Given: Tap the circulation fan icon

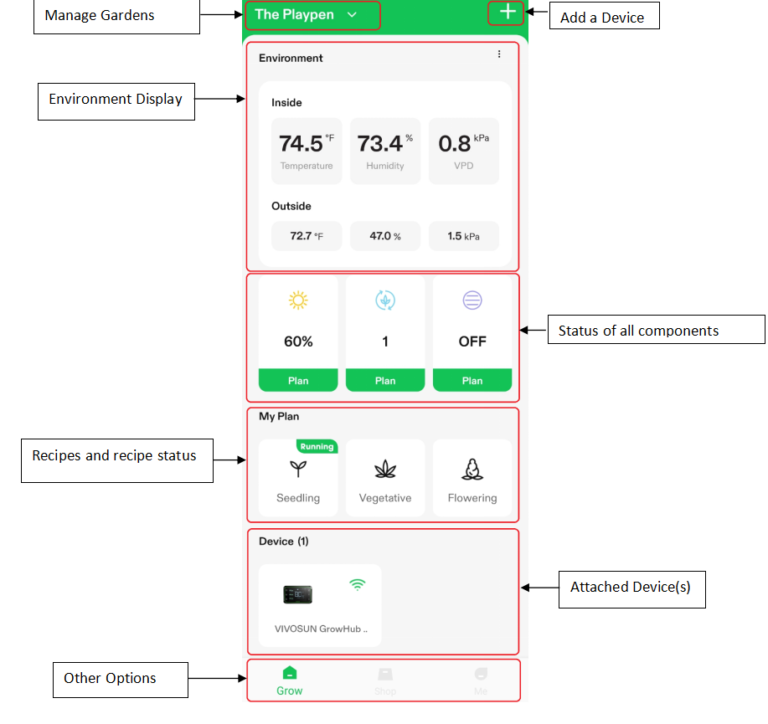Looking at the screenshot, I should (385, 300).
